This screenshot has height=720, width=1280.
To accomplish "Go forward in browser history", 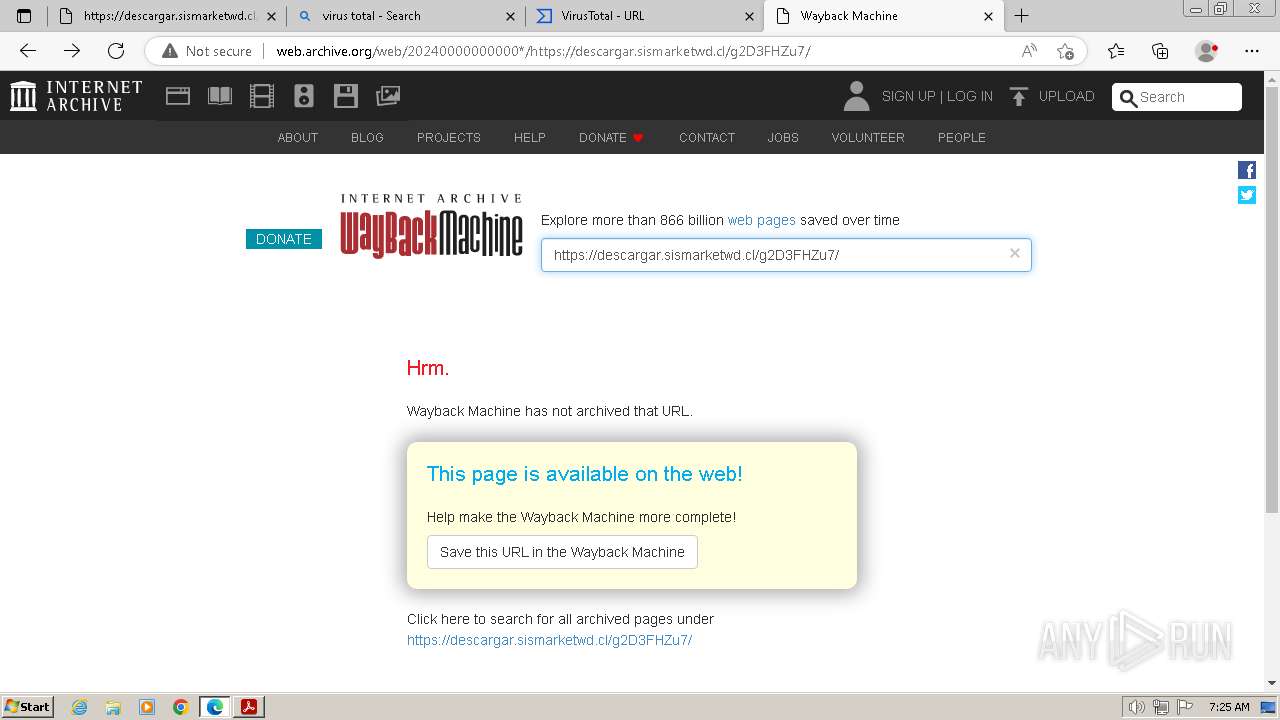I will pos(72,51).
